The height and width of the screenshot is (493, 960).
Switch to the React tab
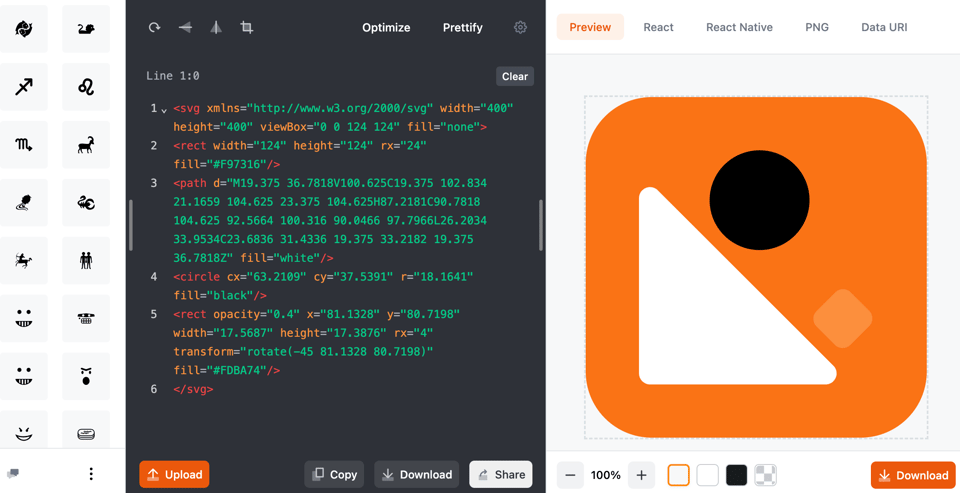click(658, 27)
